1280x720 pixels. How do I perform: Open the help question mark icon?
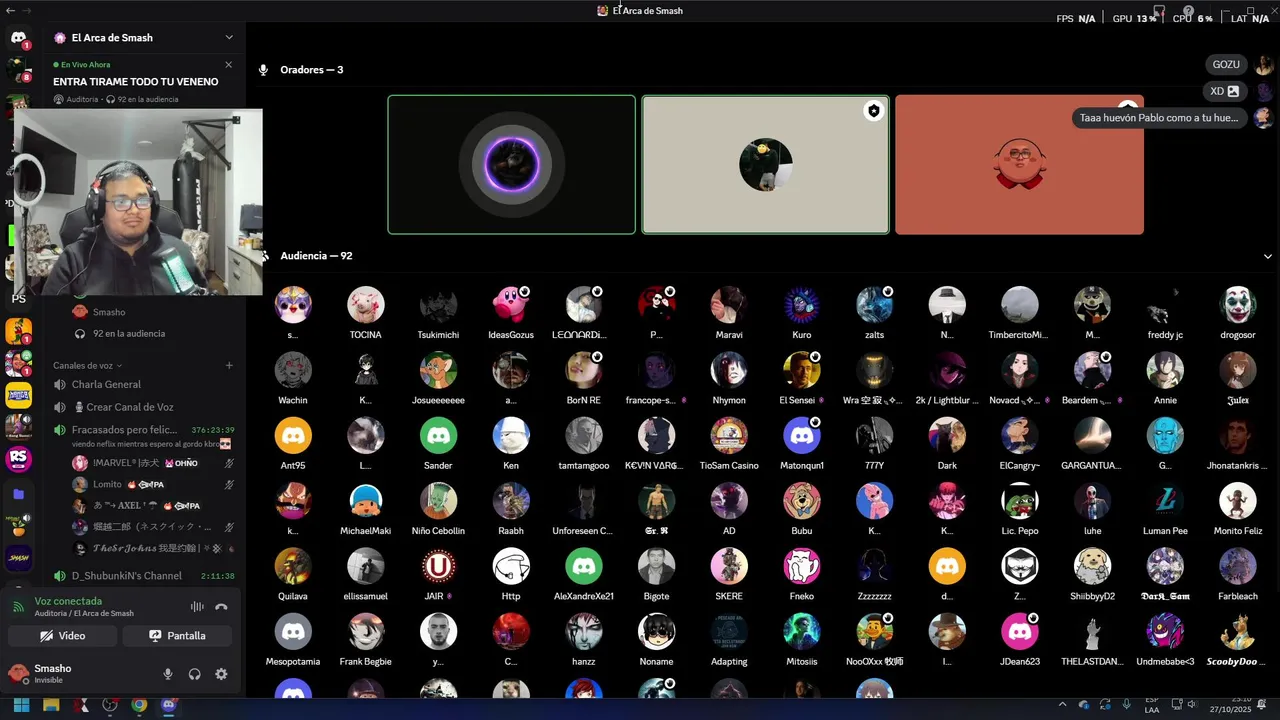tap(1188, 11)
